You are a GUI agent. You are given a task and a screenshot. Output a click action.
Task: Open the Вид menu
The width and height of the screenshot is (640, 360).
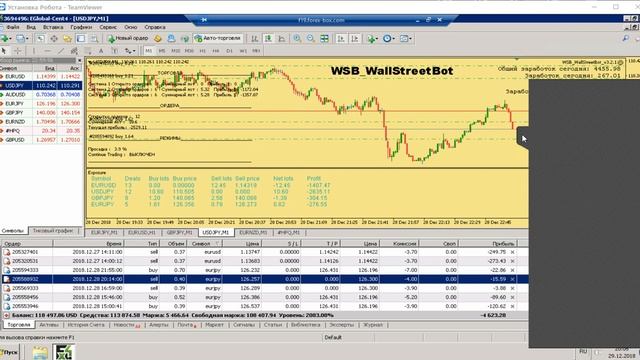click(x=31, y=27)
